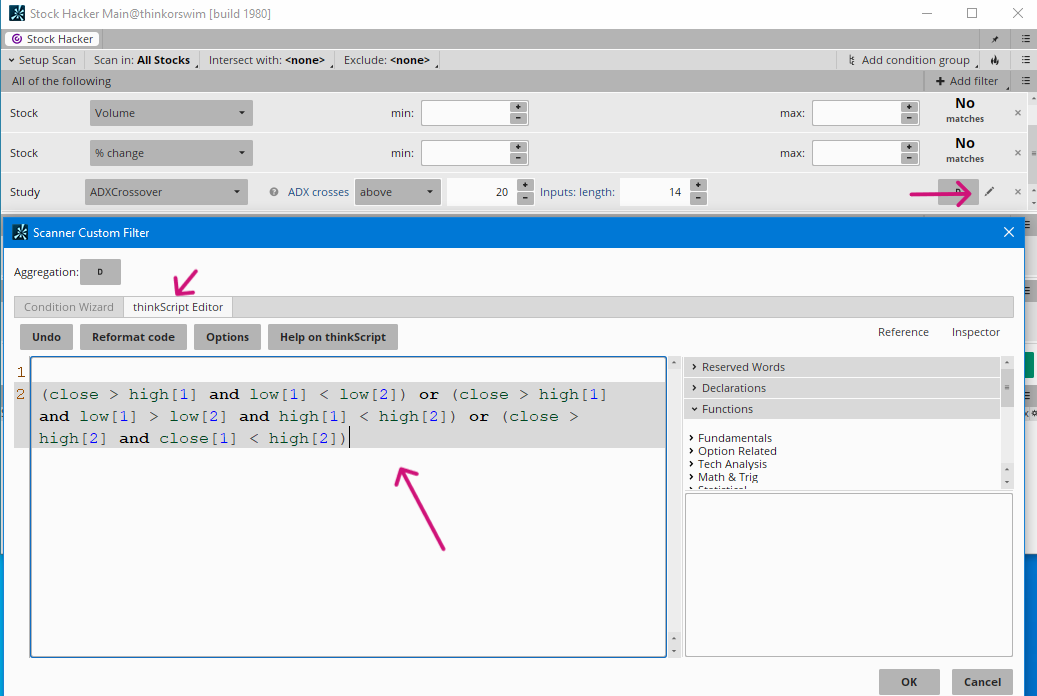Screen dimensions: 1037x696
Task: Click the code editor vertical scrollbar
Action: [x=675, y=507]
